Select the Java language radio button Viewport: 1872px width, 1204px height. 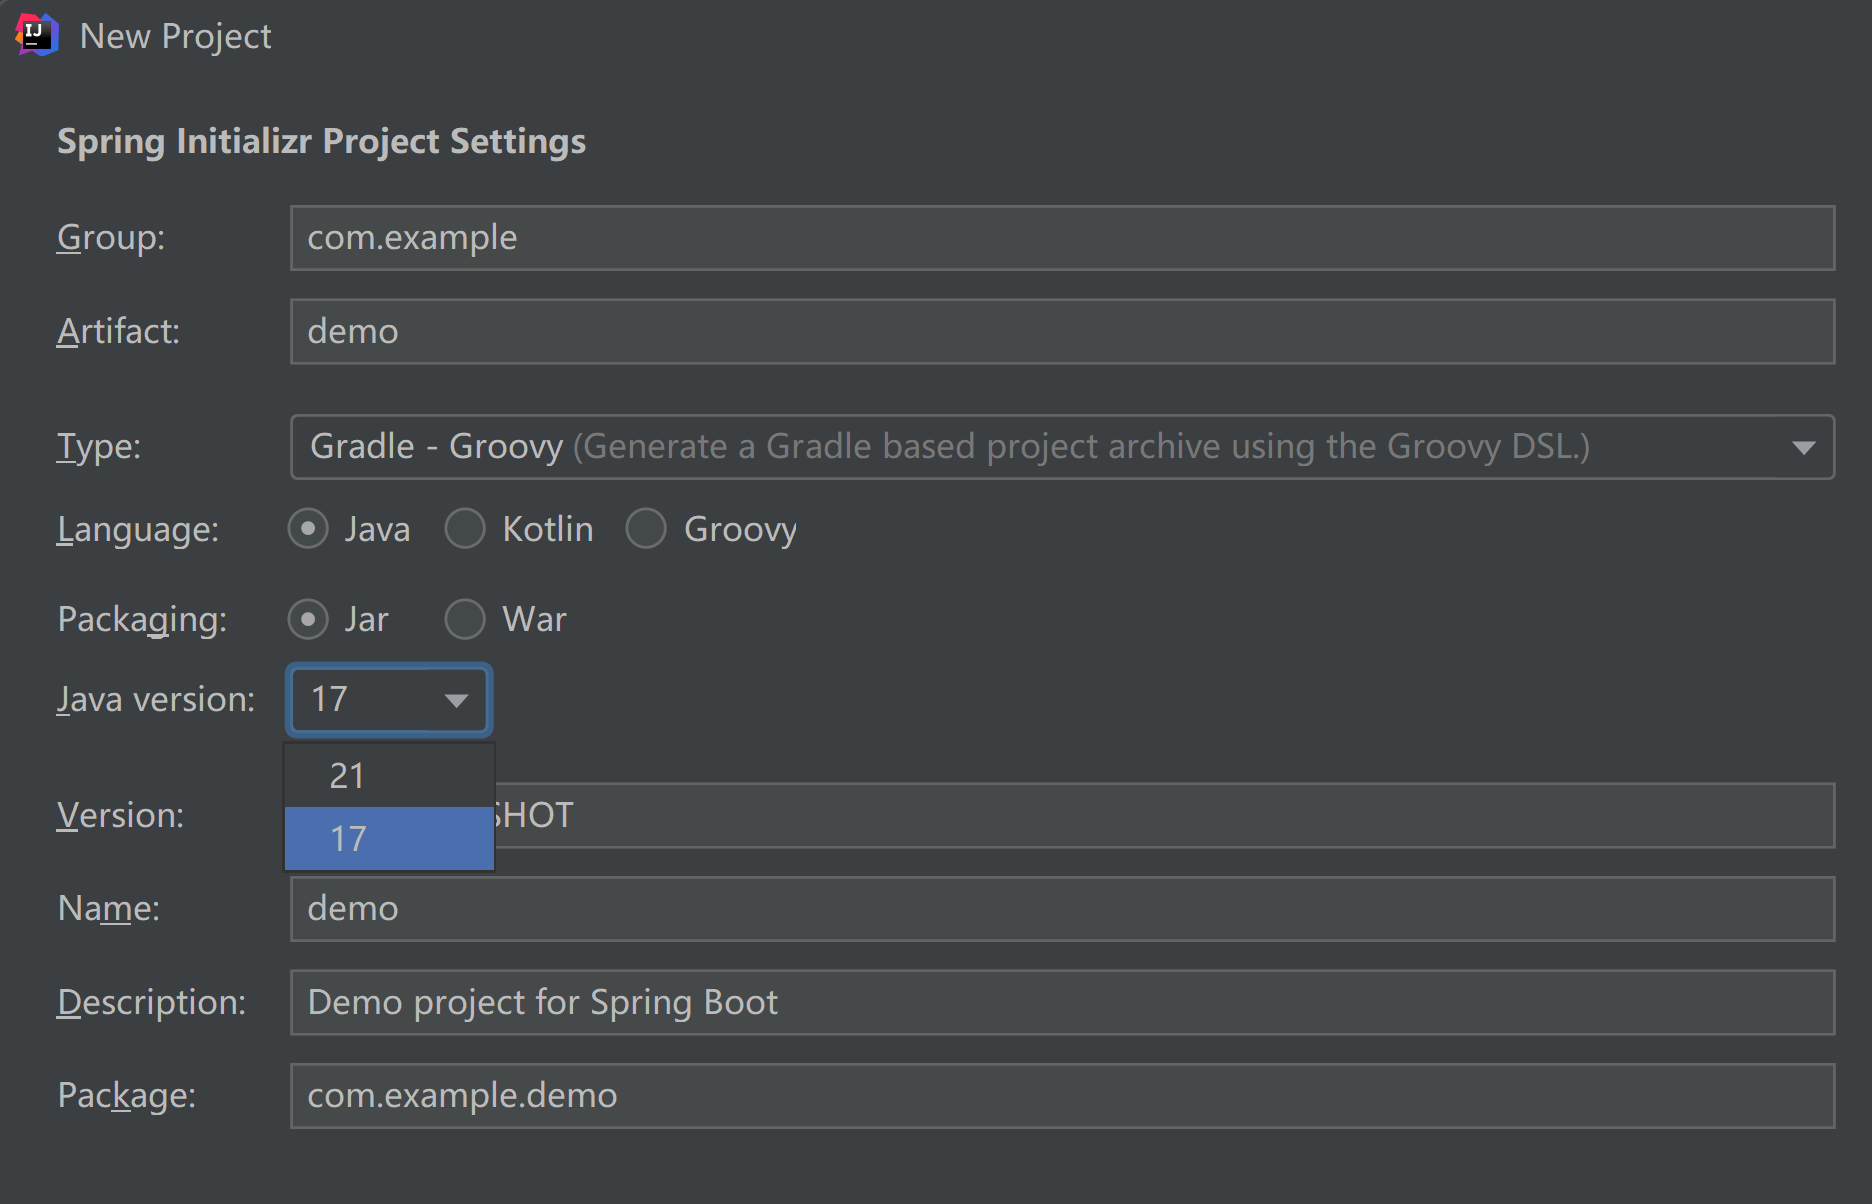(308, 528)
